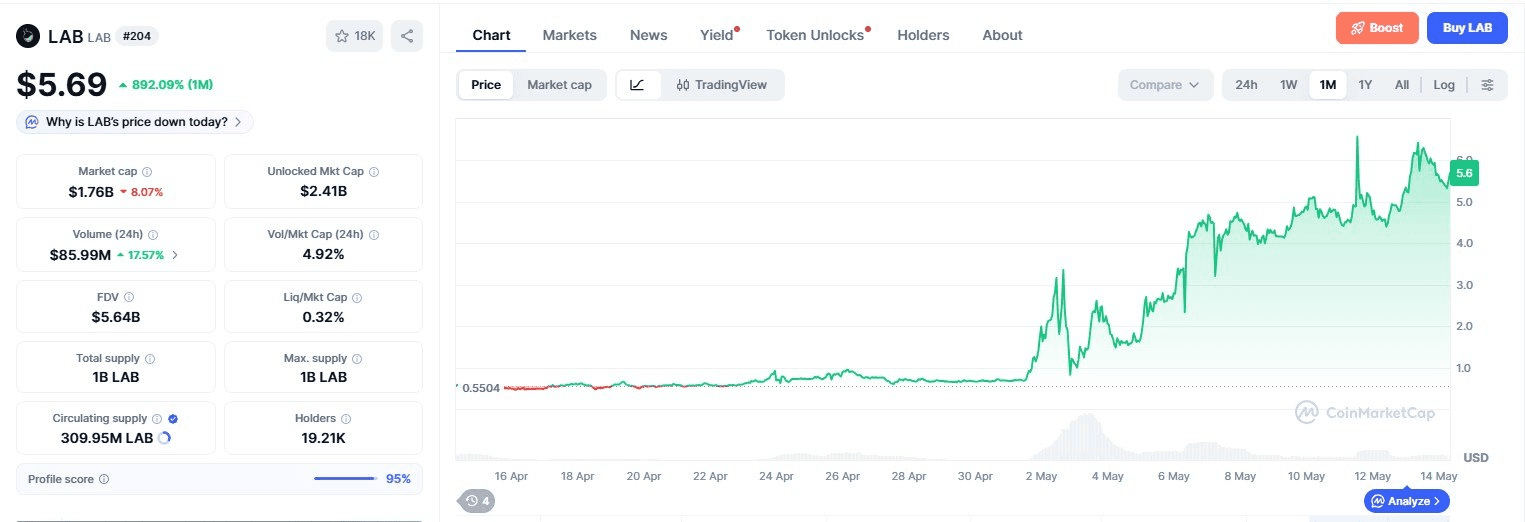Viewport: 1525px width, 522px height.
Task: Add LAB to watchlist with star button
Action: 354,36
